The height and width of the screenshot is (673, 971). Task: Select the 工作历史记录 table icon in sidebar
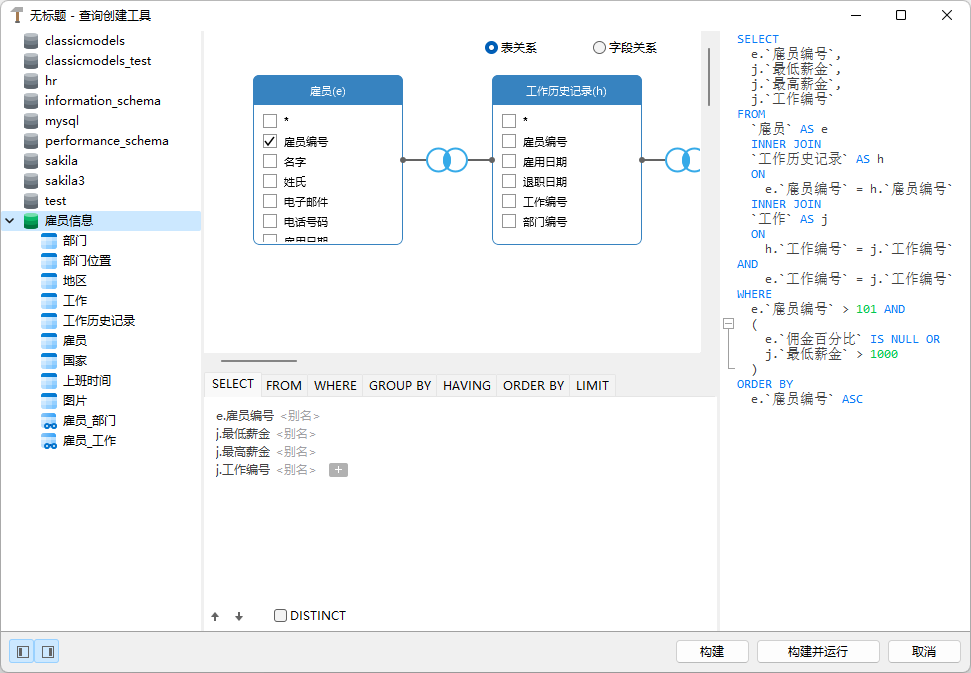[48, 320]
